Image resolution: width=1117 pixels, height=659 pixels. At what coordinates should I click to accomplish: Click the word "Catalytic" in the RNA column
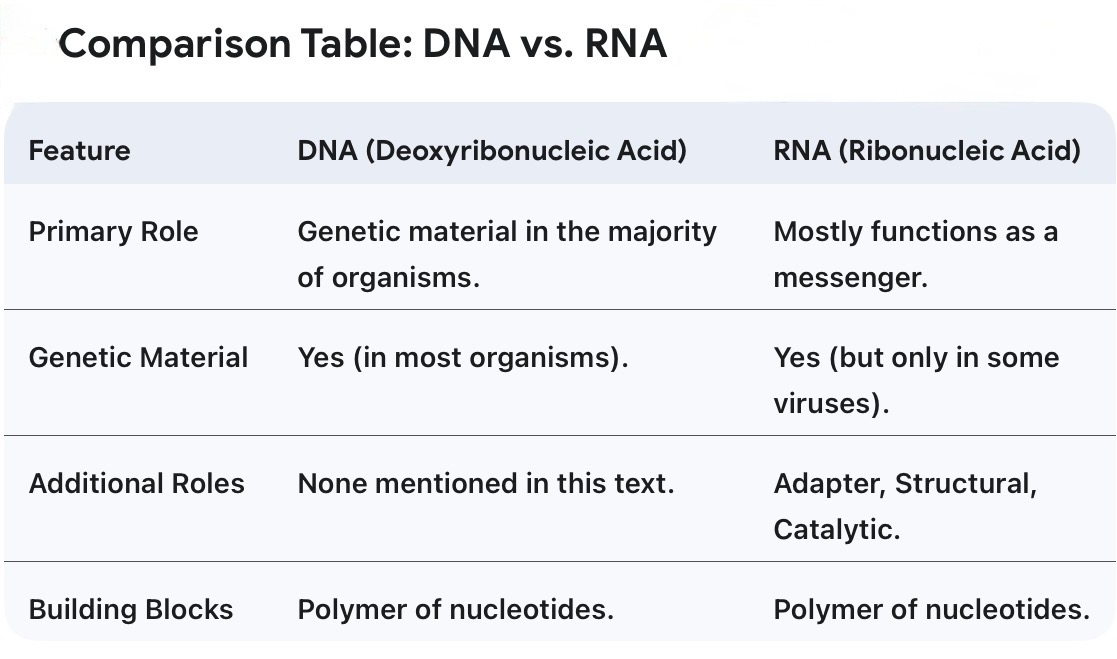833,529
